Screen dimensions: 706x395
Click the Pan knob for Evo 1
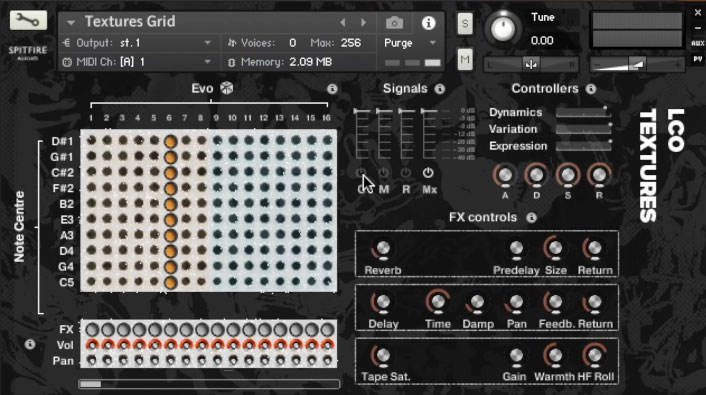coord(92,360)
